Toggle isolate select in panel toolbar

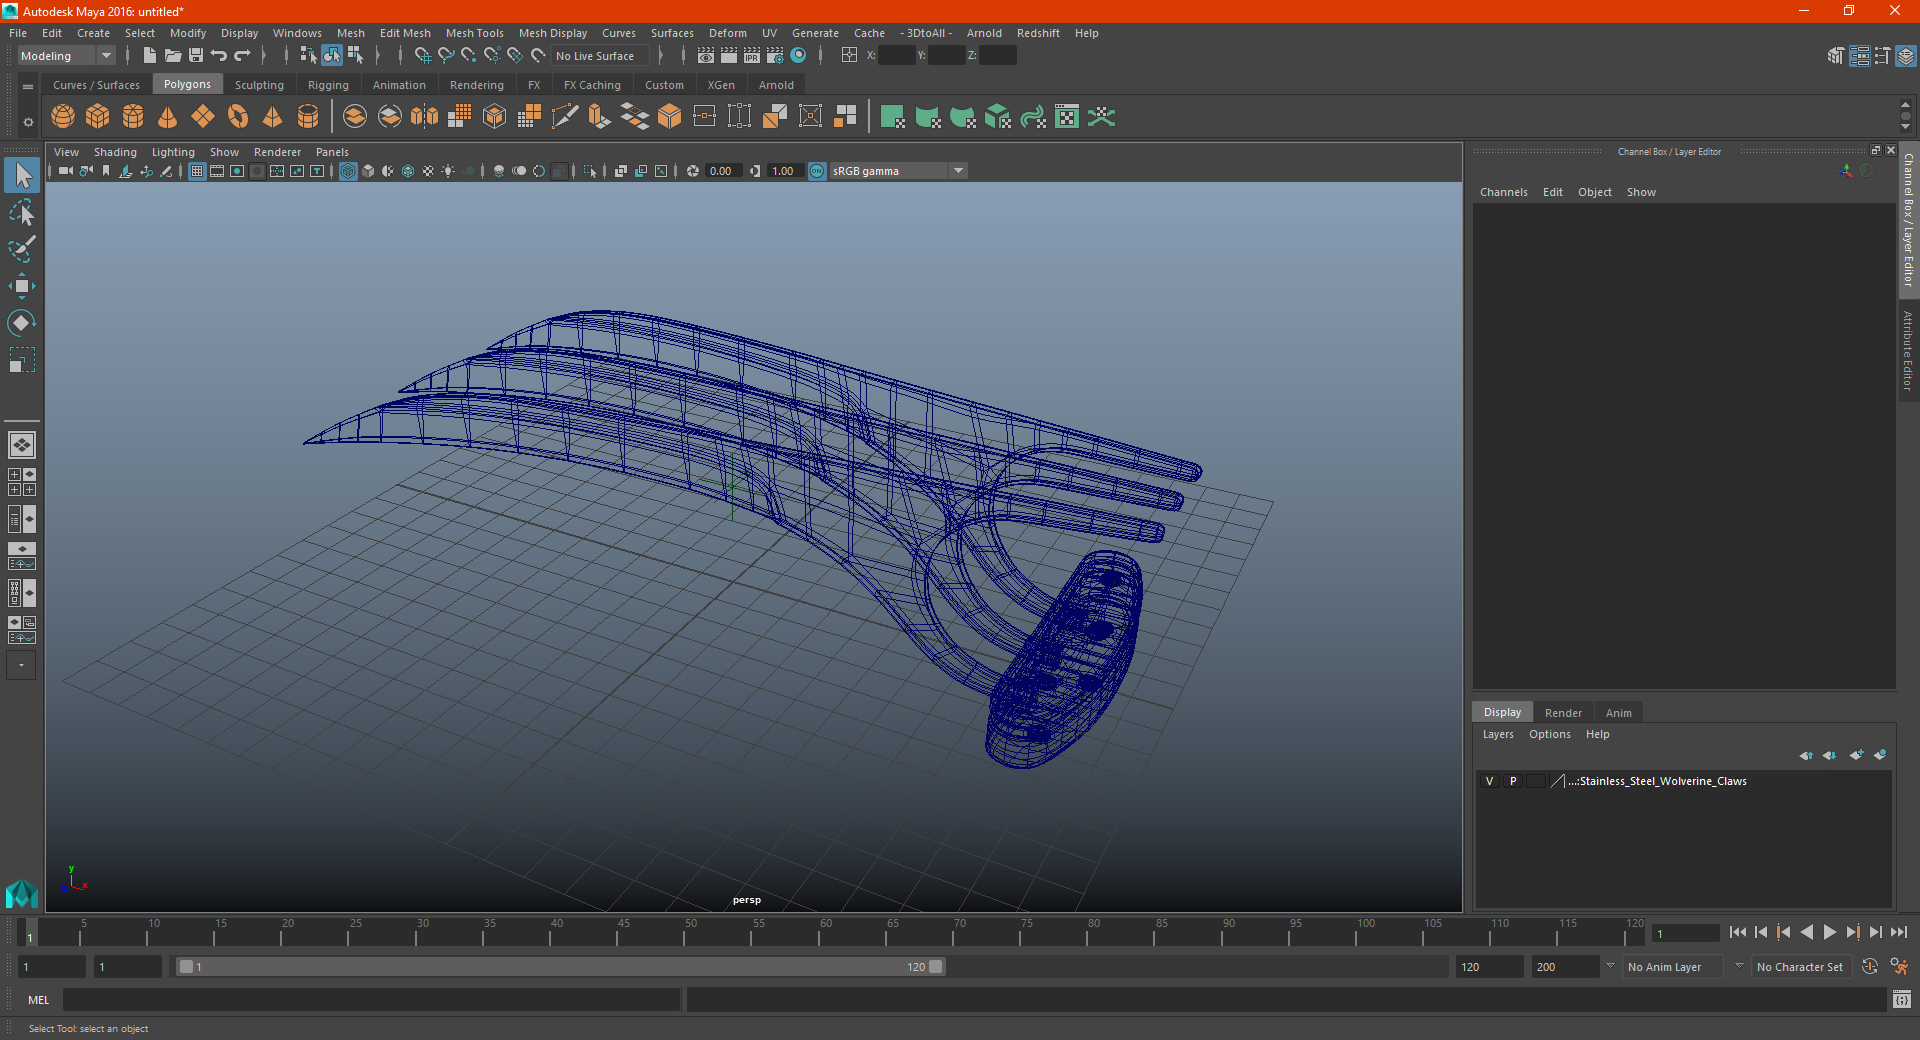click(590, 171)
